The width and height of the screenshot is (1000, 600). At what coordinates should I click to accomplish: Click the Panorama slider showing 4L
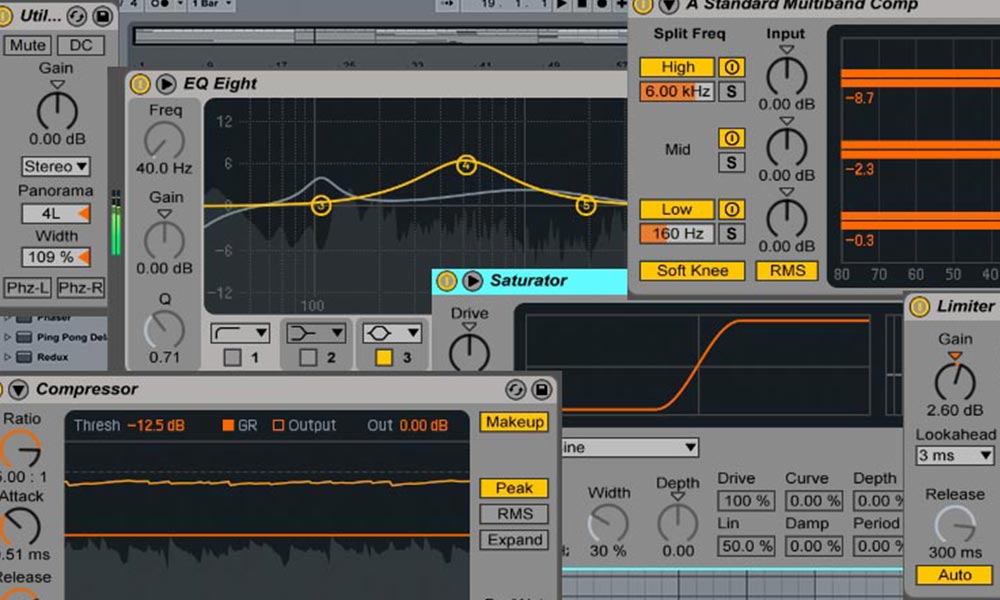click(x=55, y=213)
